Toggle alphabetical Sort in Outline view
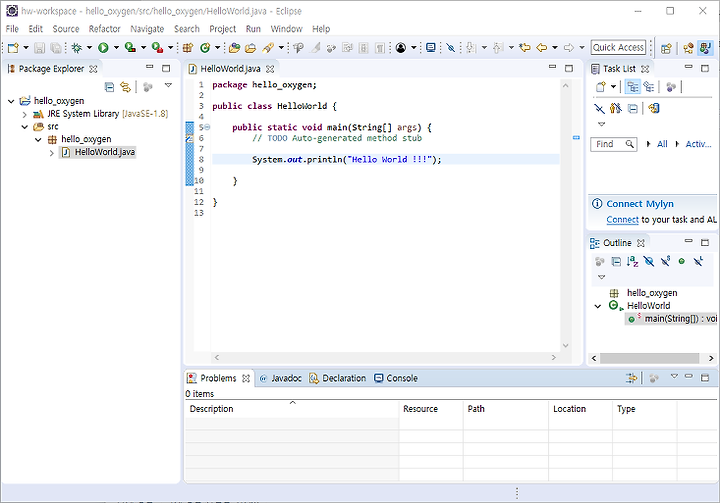This screenshot has height=503, width=720. click(632, 262)
